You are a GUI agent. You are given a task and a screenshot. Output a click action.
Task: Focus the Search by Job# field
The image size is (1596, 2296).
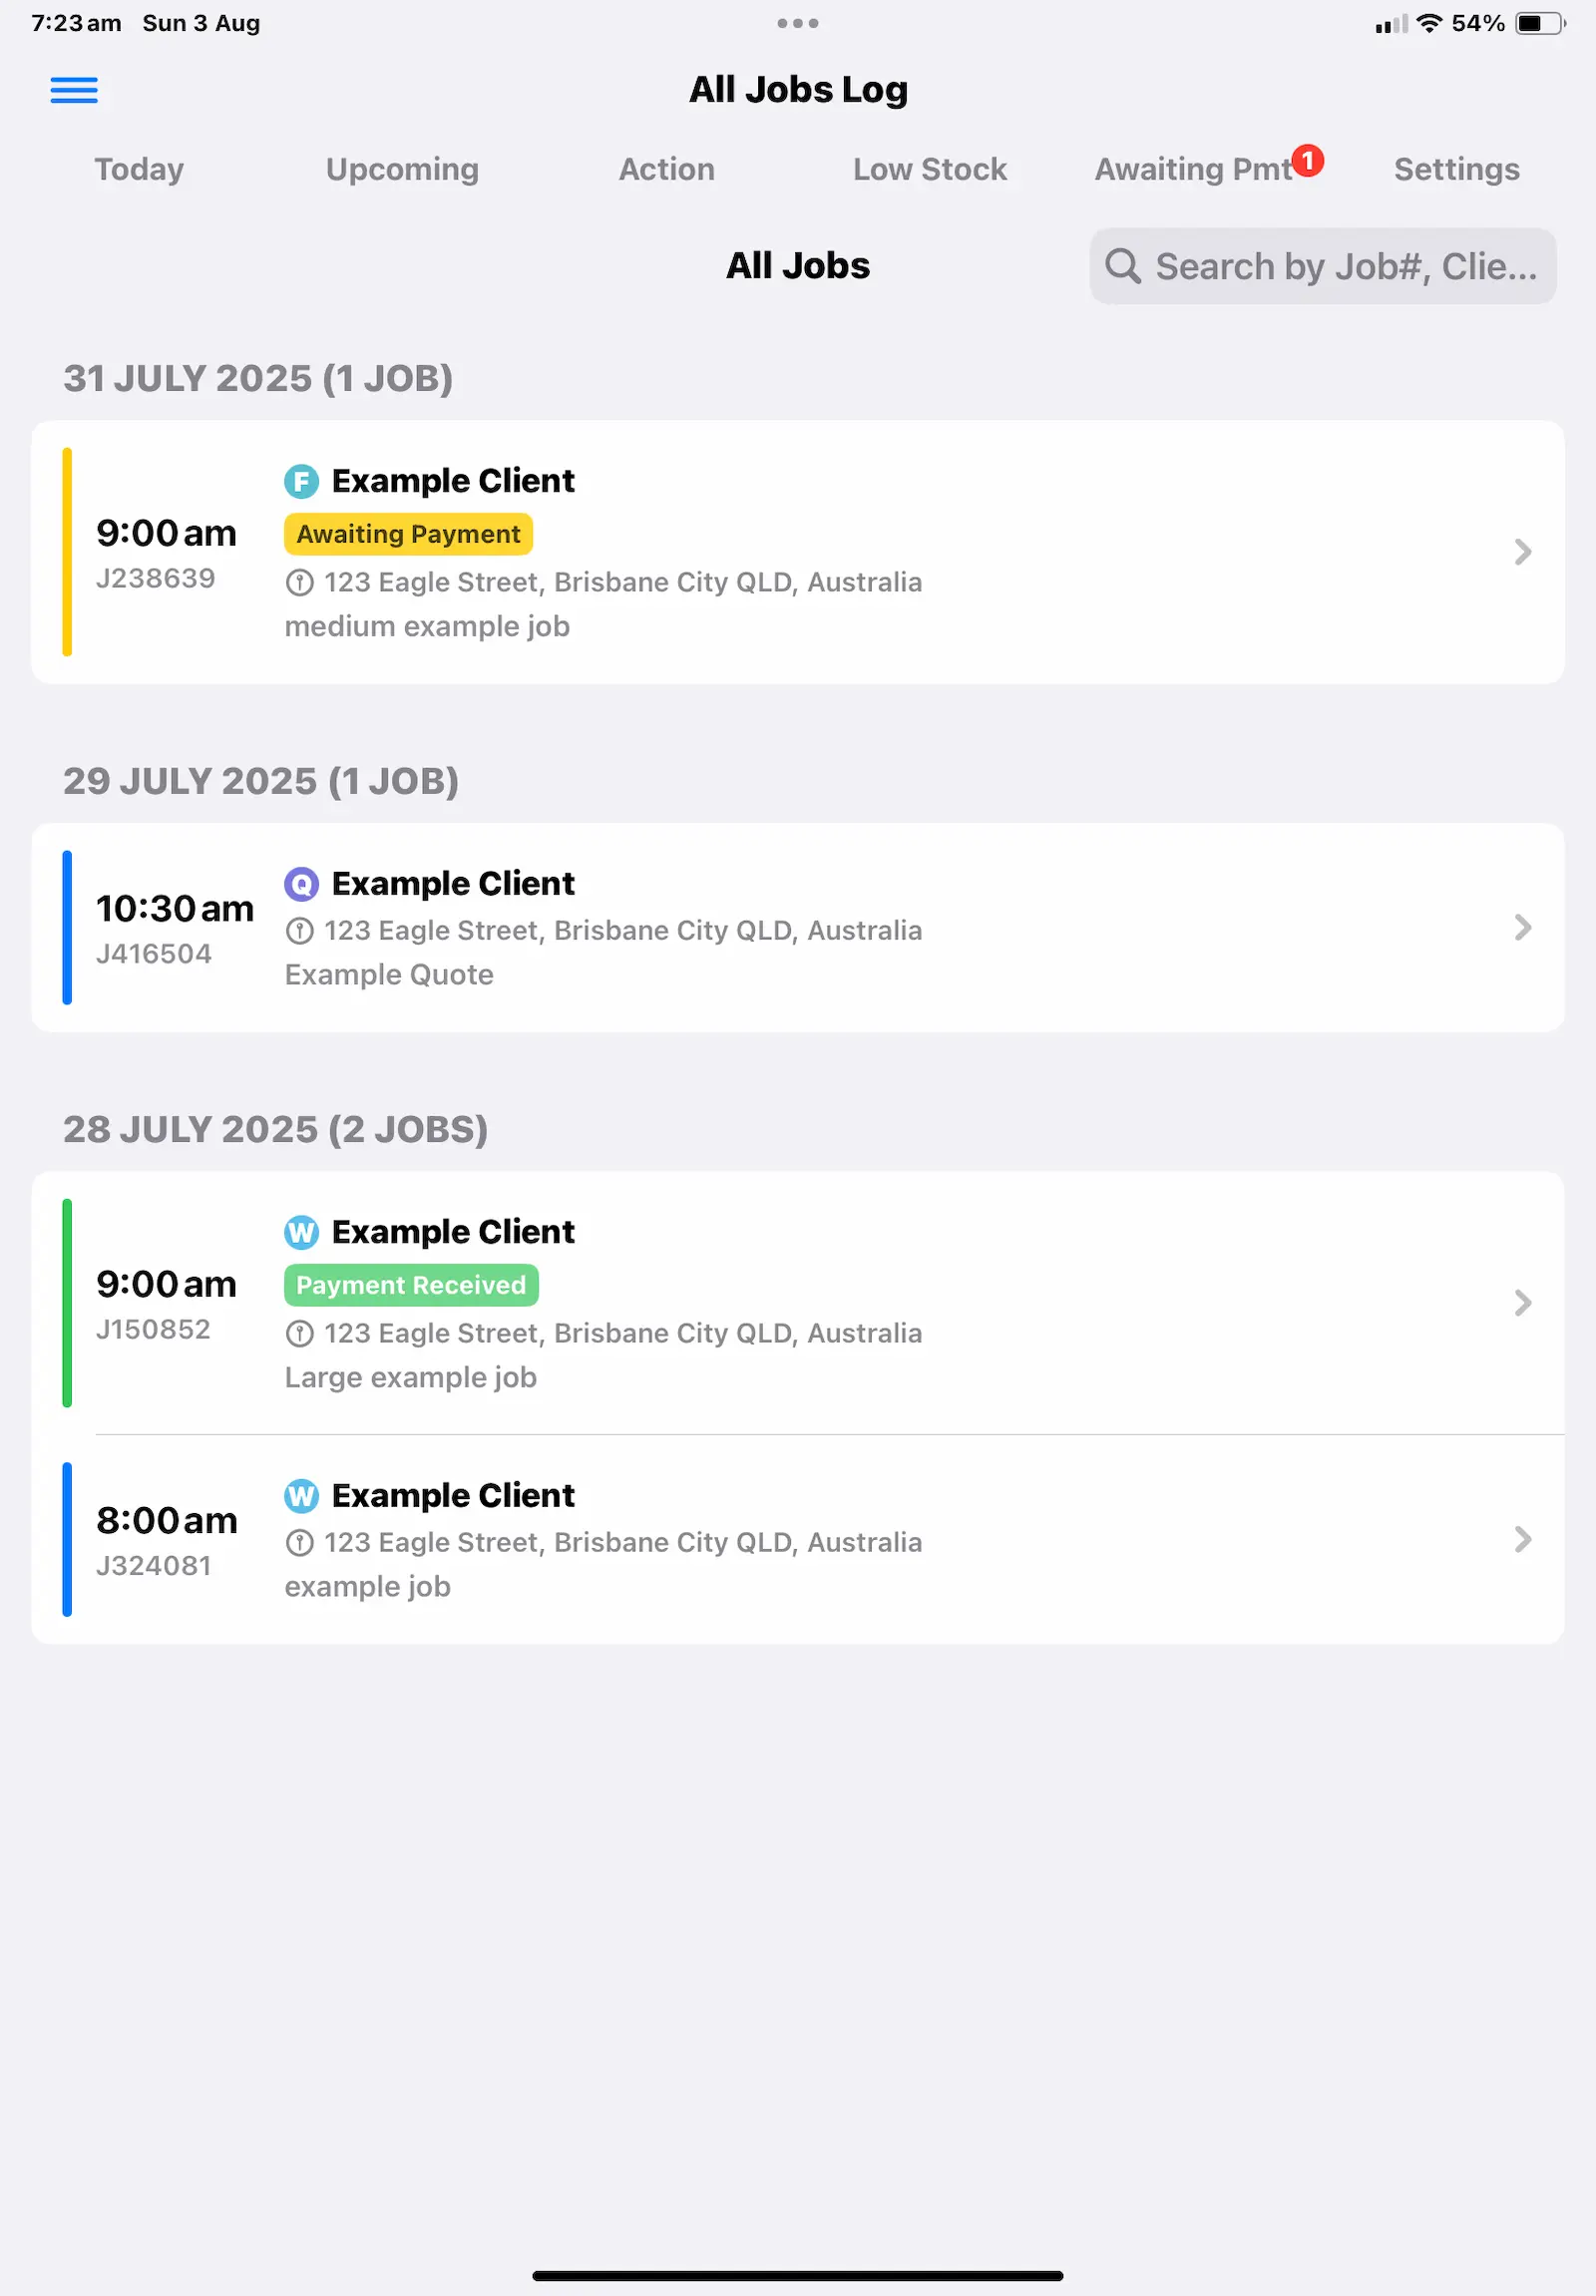pos(1345,266)
